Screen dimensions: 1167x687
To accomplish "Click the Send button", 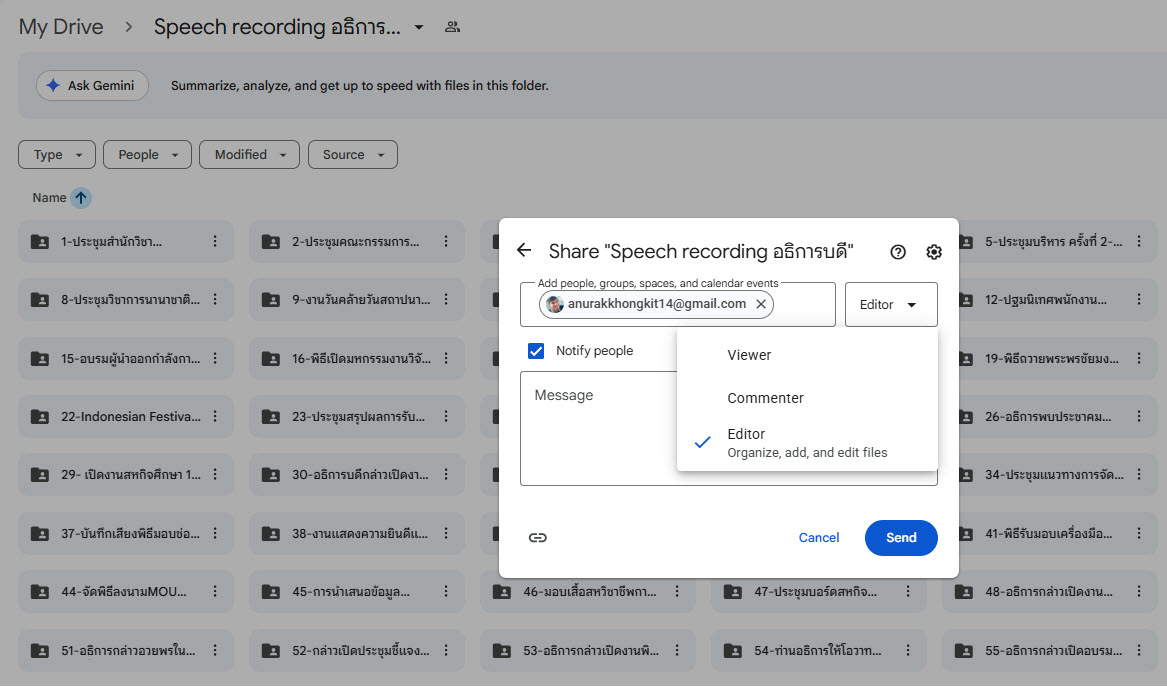I will pos(901,537).
